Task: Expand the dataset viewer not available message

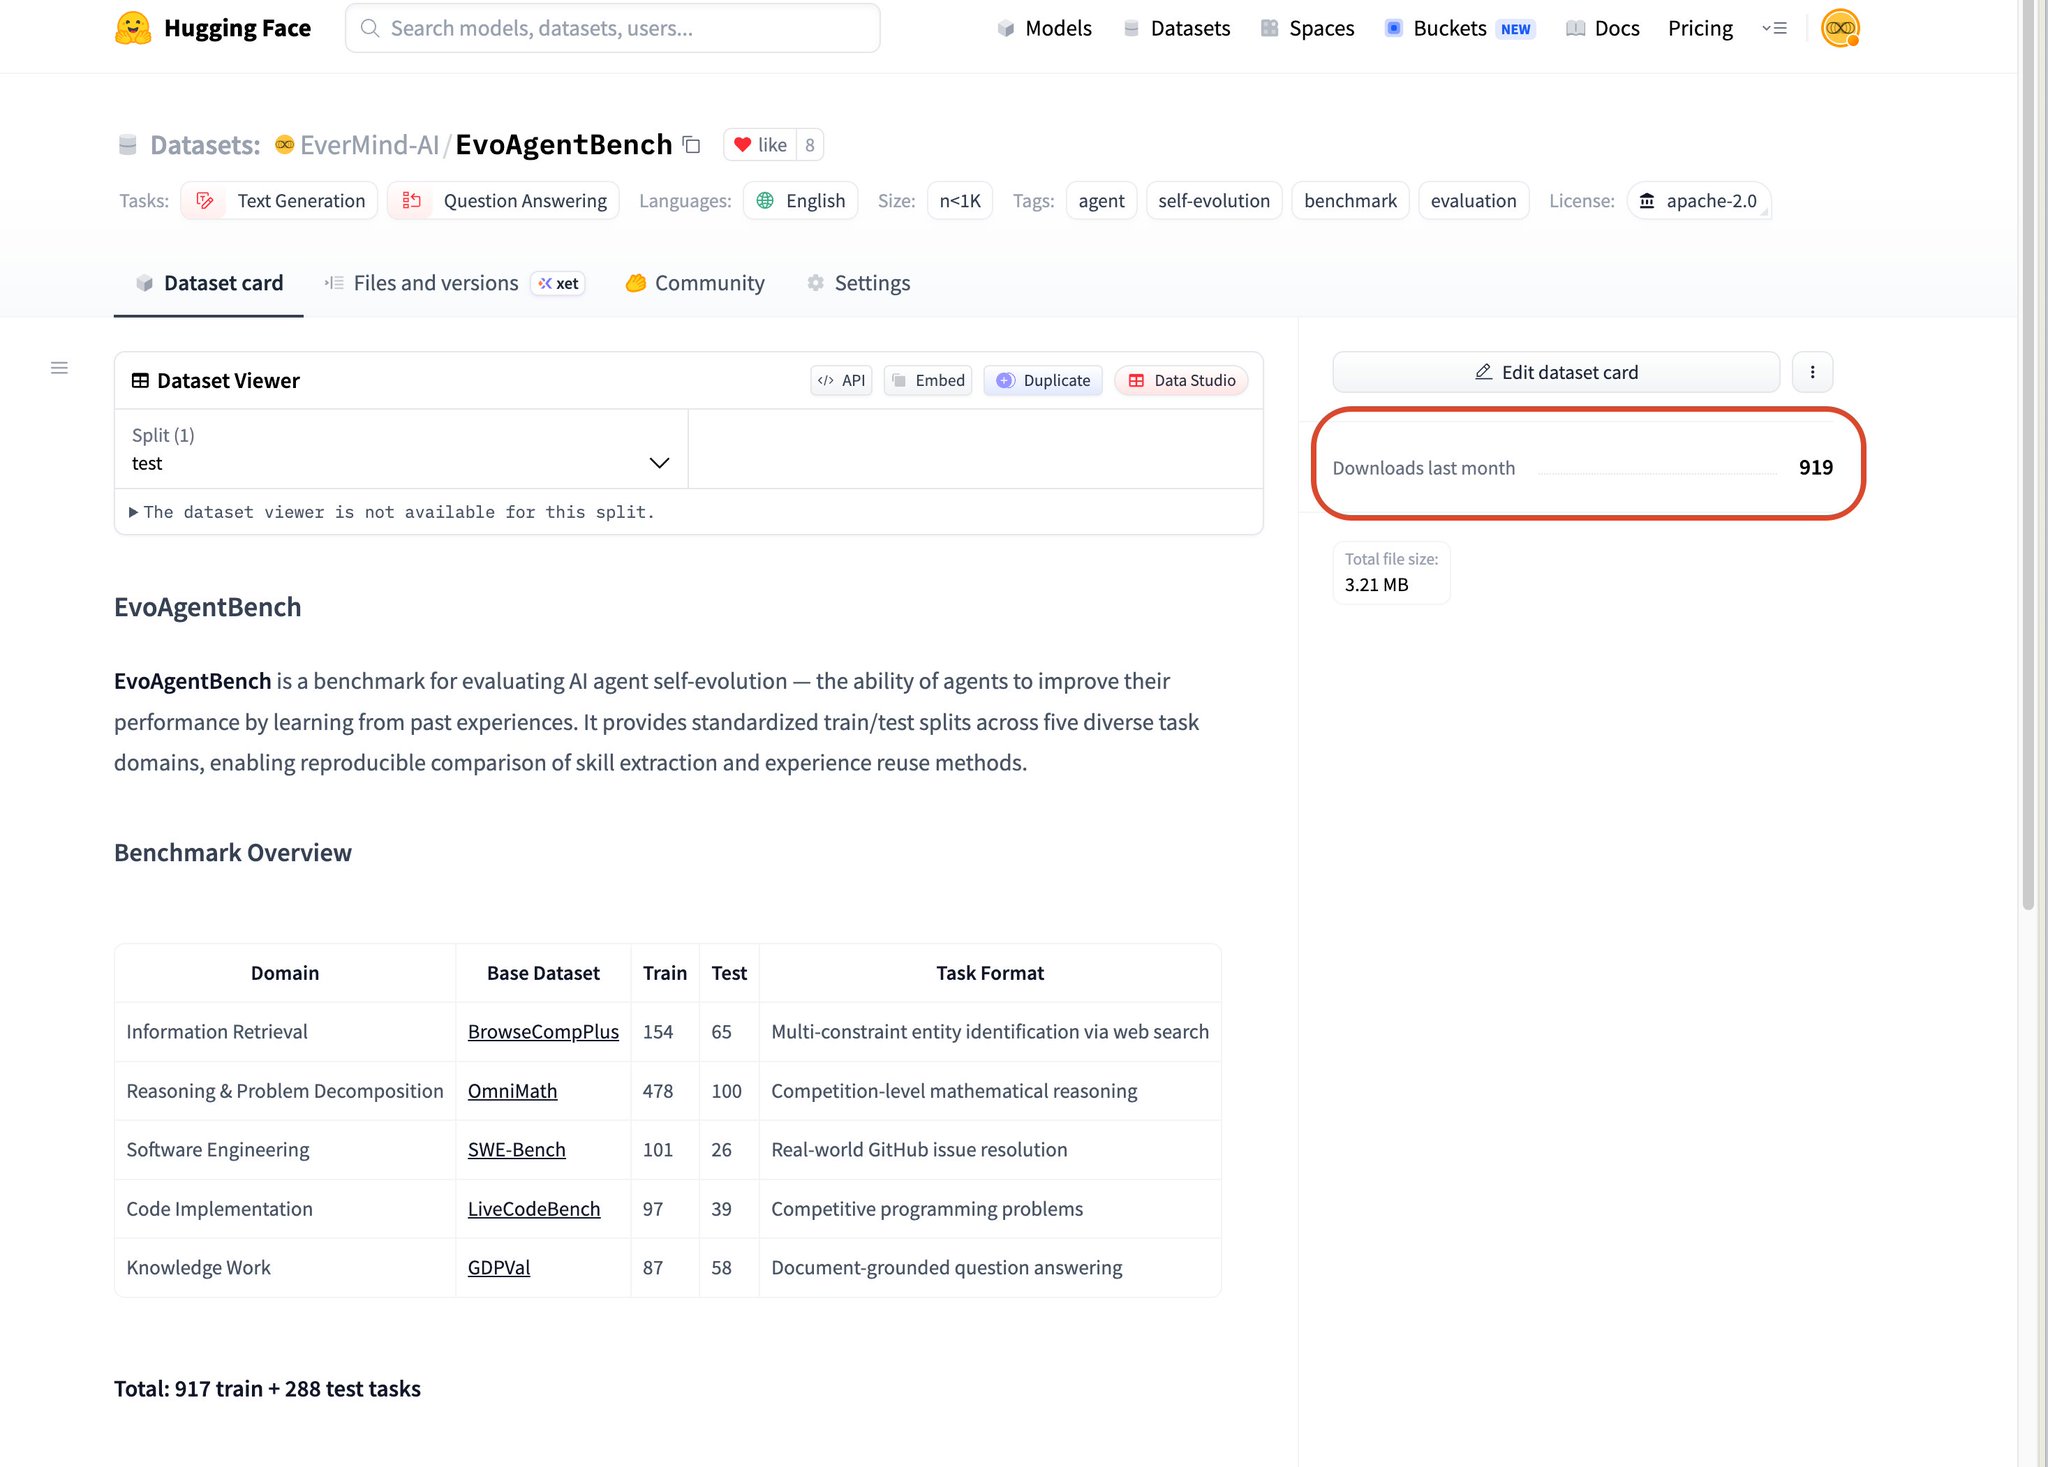Action: click(392, 512)
